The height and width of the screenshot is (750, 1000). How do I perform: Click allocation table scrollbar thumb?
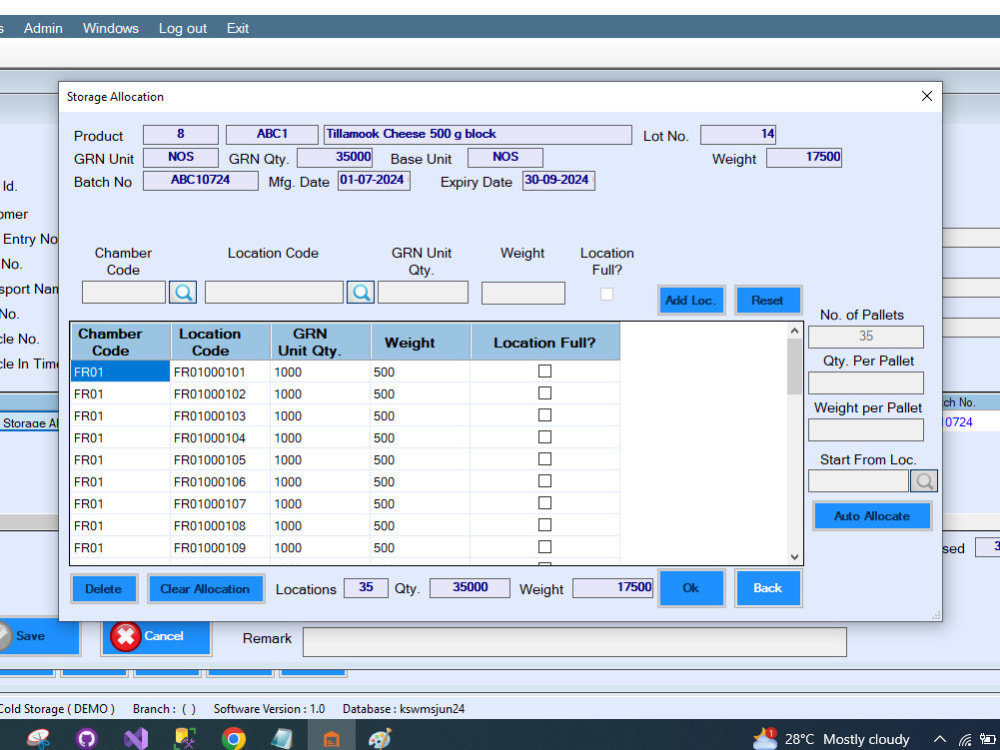tap(794, 365)
